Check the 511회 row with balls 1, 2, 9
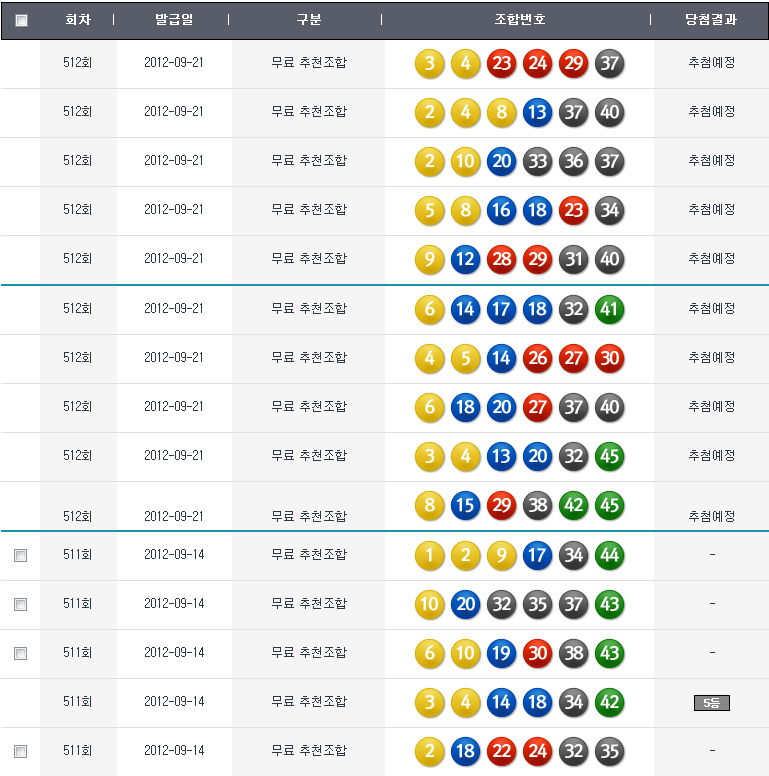The width and height of the screenshot is (769, 776). [21, 555]
